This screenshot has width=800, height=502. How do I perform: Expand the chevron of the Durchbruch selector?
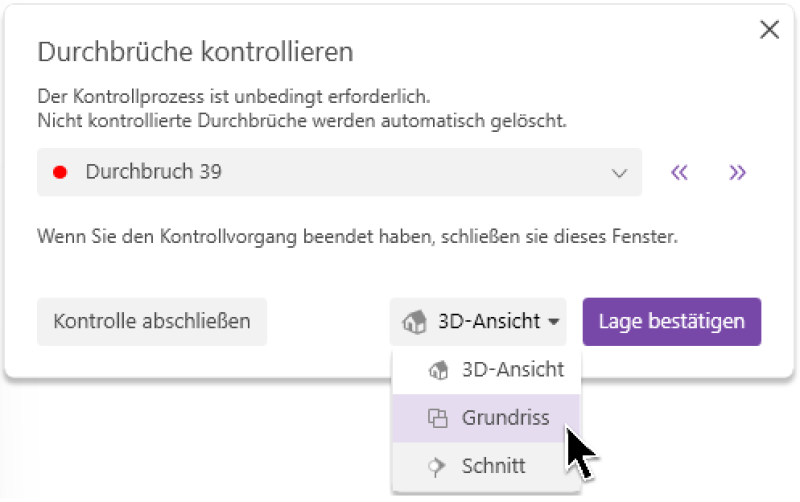pyautogui.click(x=618, y=172)
